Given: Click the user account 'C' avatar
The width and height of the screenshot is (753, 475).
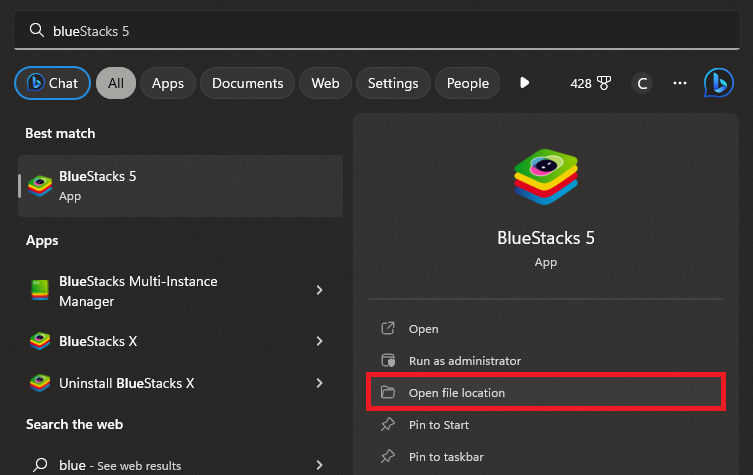Looking at the screenshot, I should (x=642, y=83).
